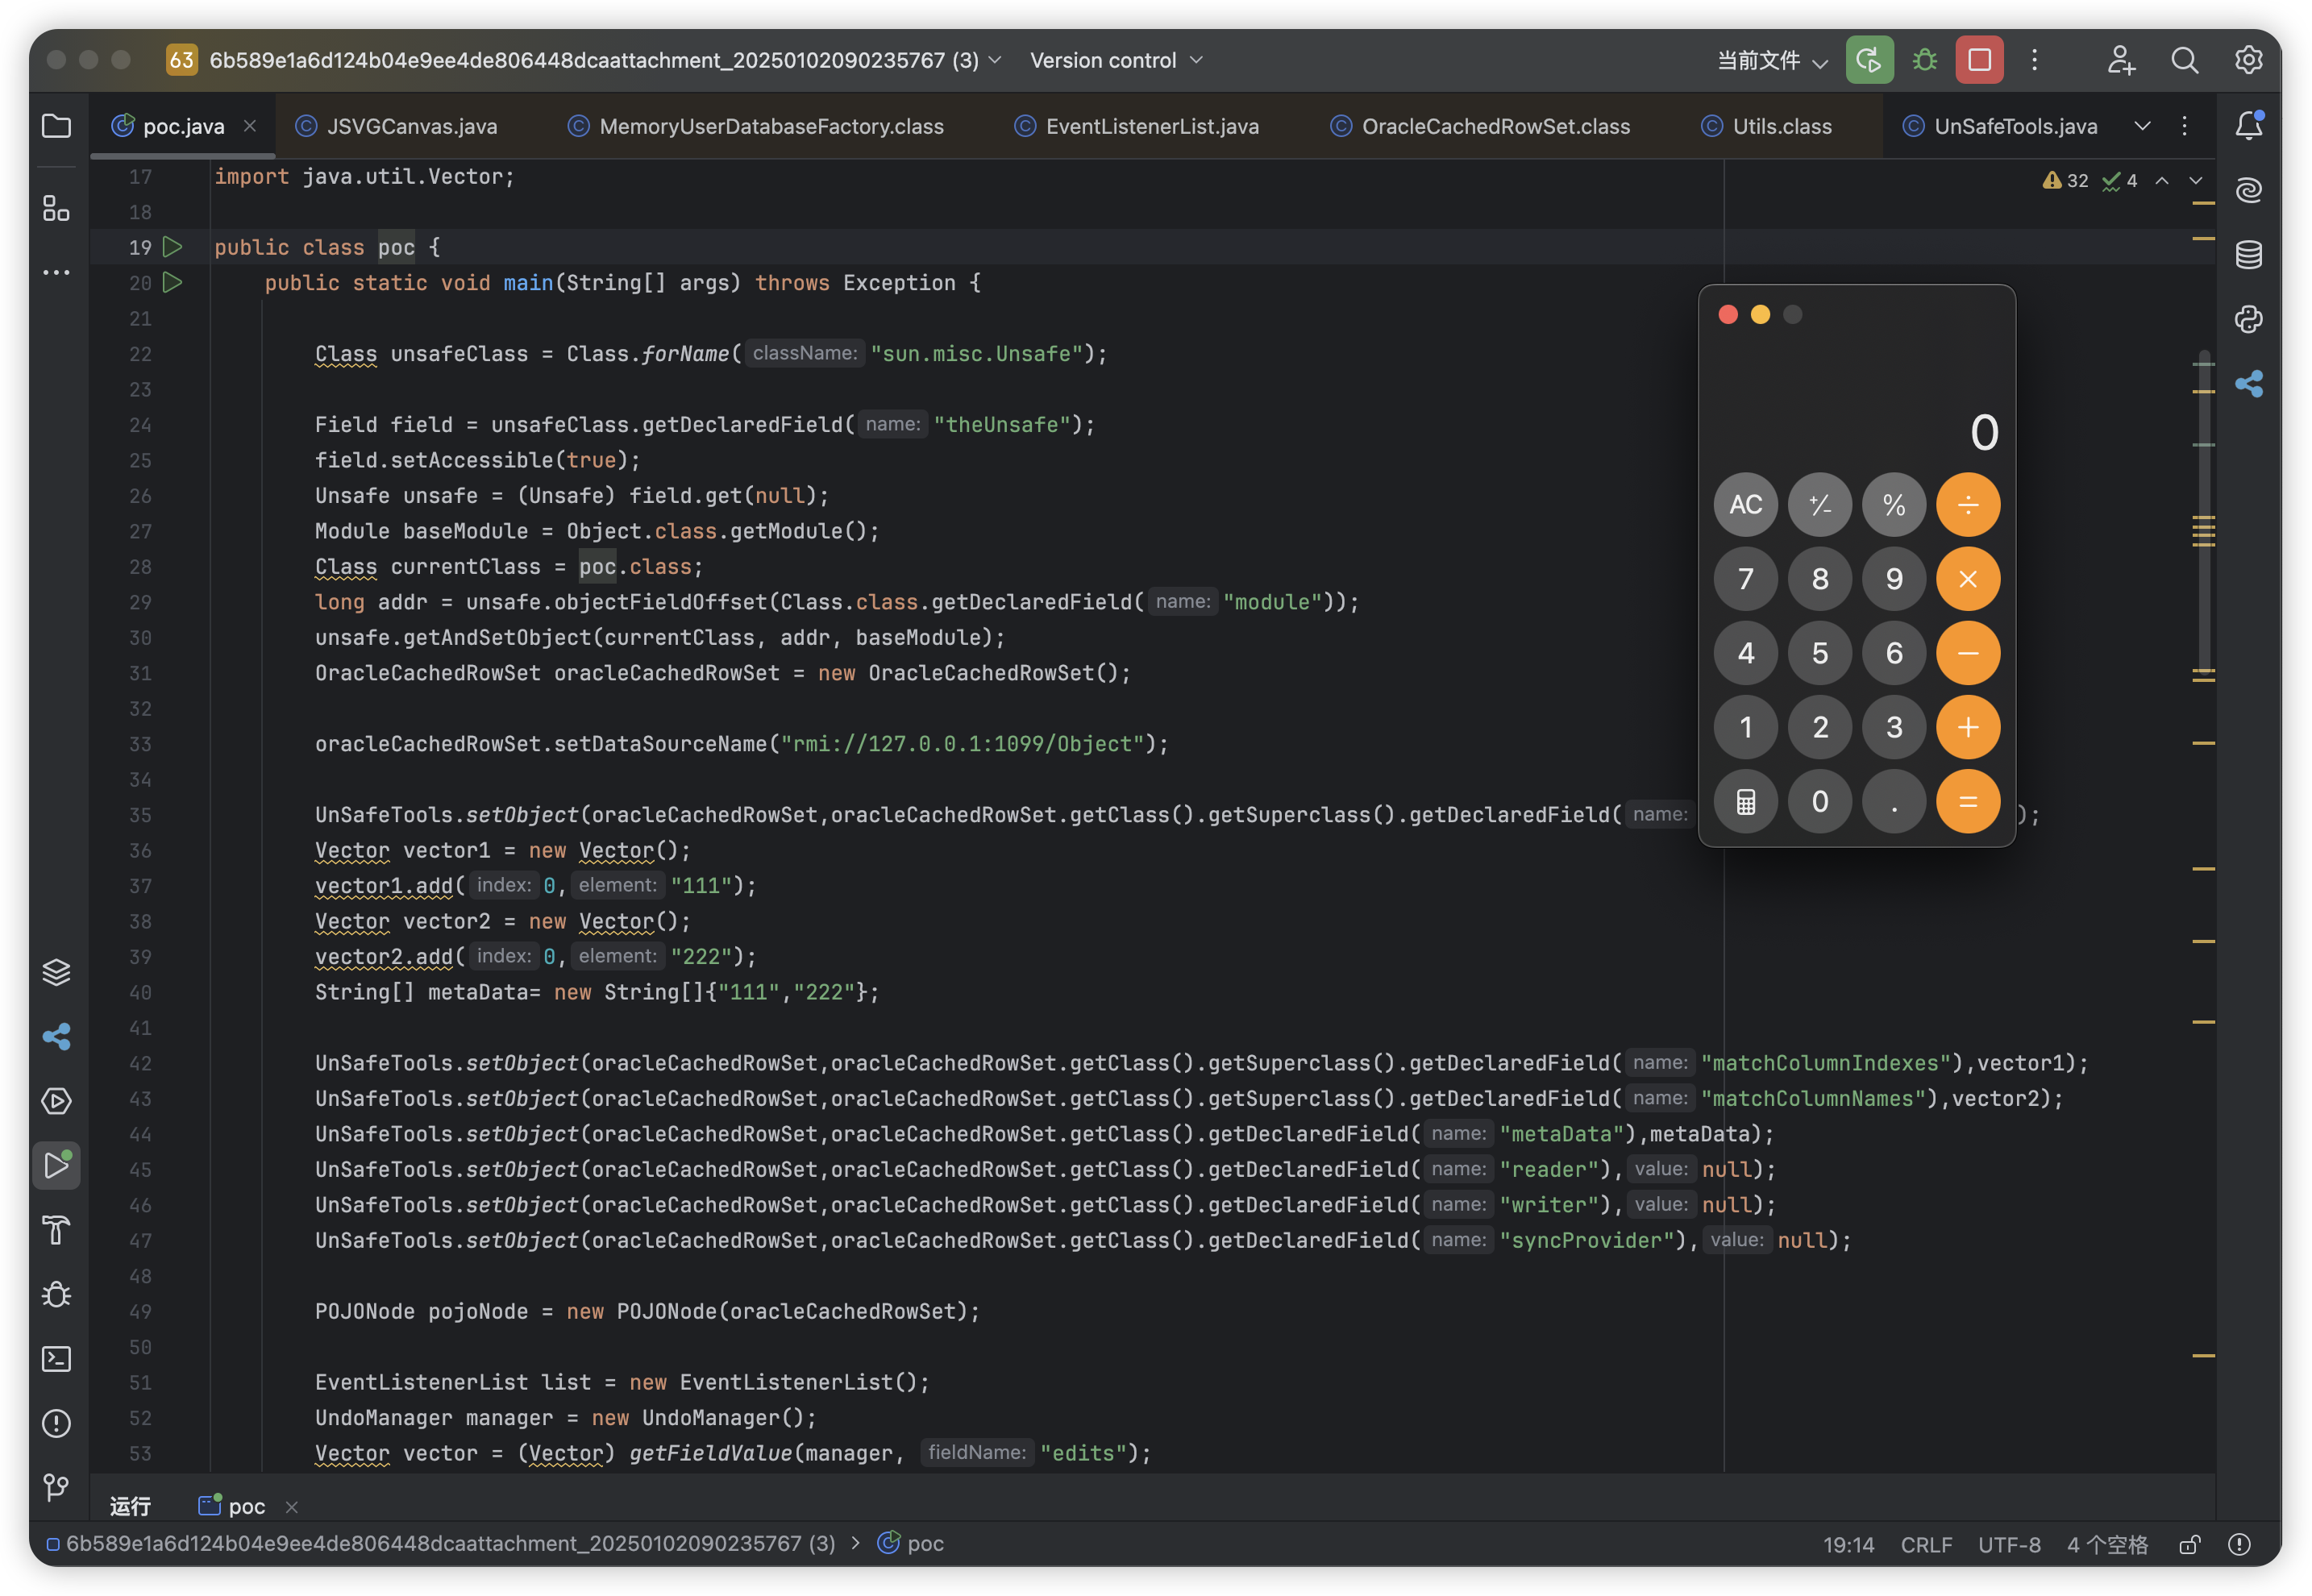Click the divide key on Calculator
2312x1596 pixels.
(1968, 505)
